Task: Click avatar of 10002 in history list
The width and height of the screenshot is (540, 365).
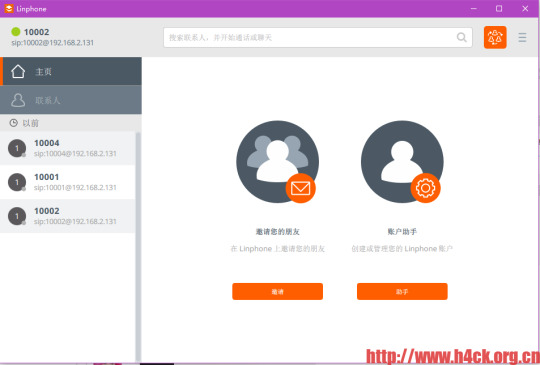Action: (x=17, y=216)
